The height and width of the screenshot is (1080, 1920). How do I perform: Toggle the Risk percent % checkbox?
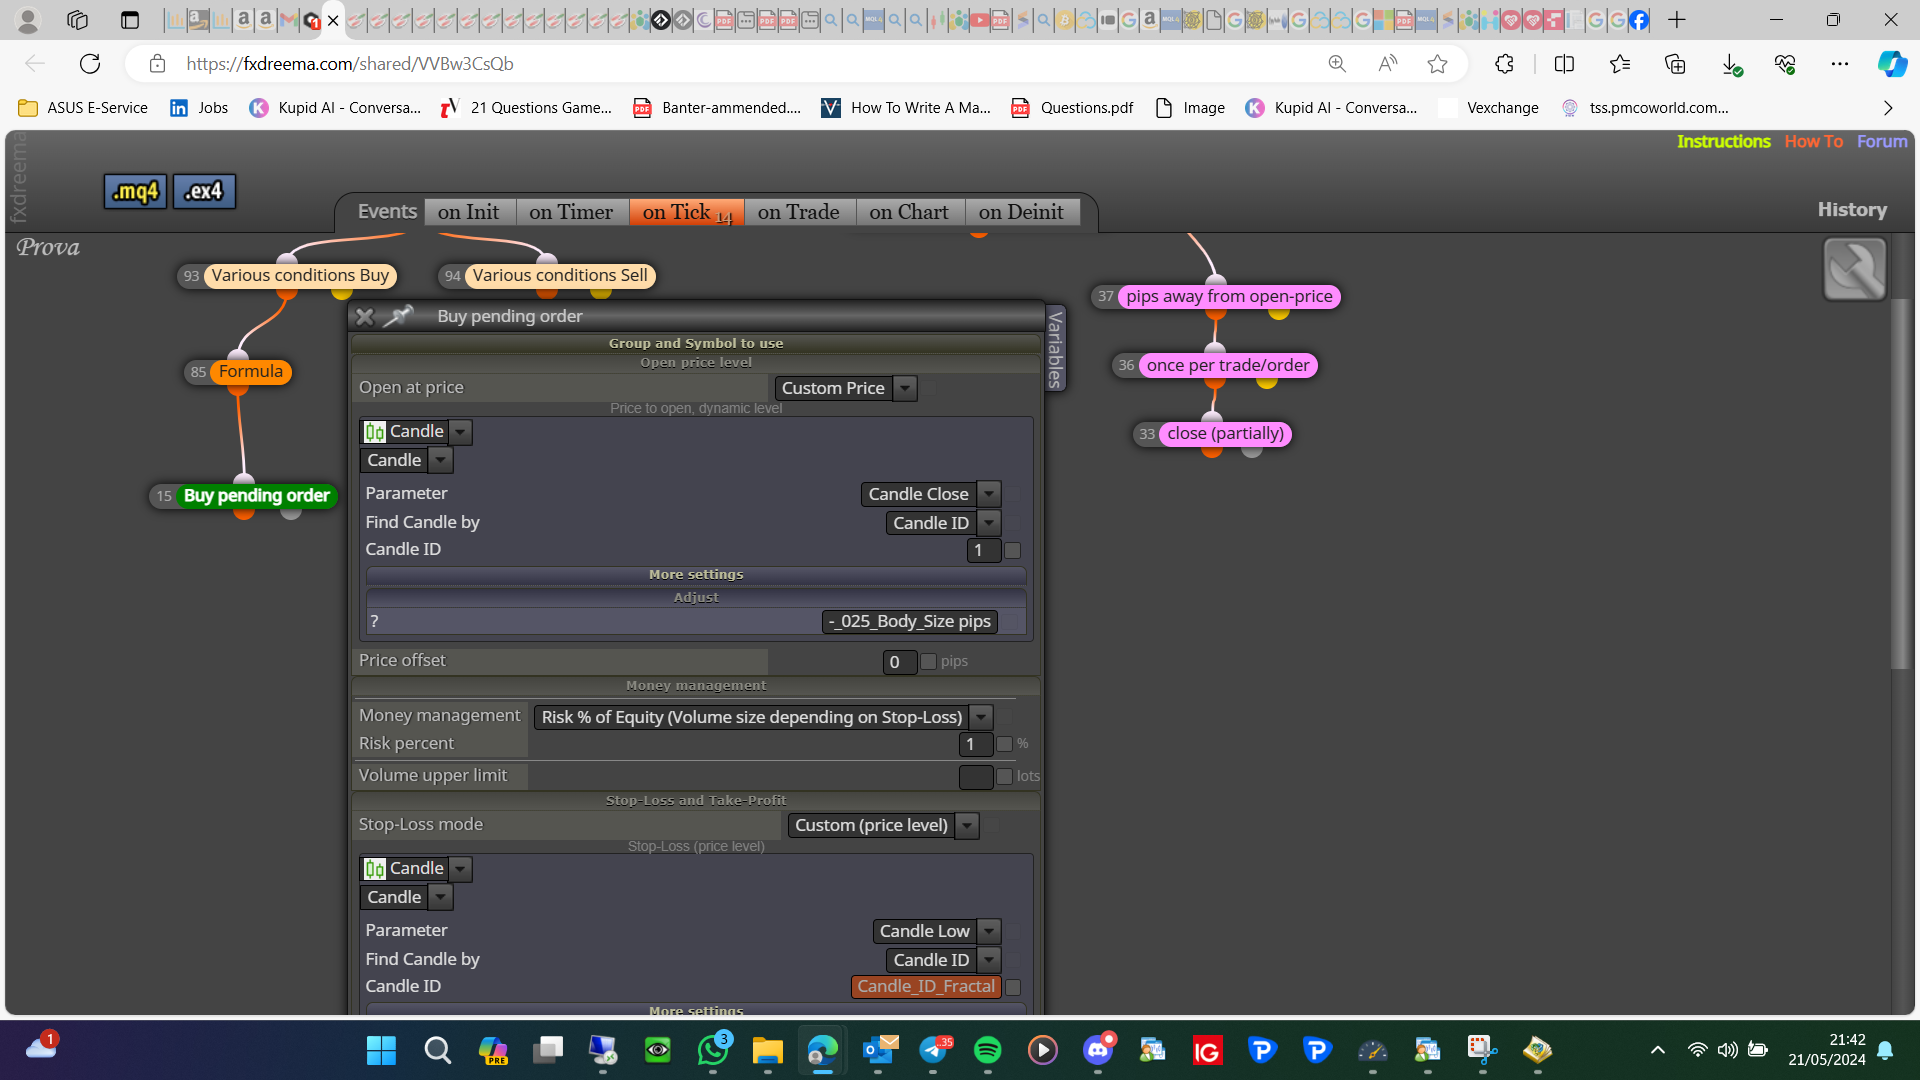tap(1005, 744)
